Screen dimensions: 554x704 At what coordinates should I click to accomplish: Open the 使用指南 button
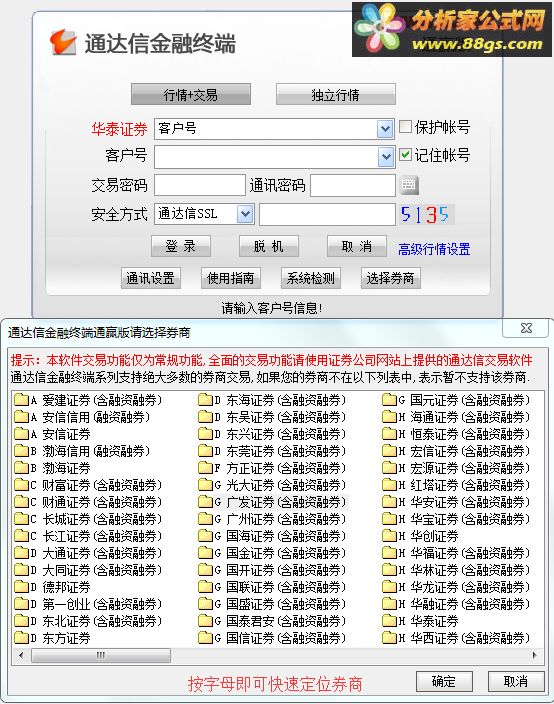231,278
